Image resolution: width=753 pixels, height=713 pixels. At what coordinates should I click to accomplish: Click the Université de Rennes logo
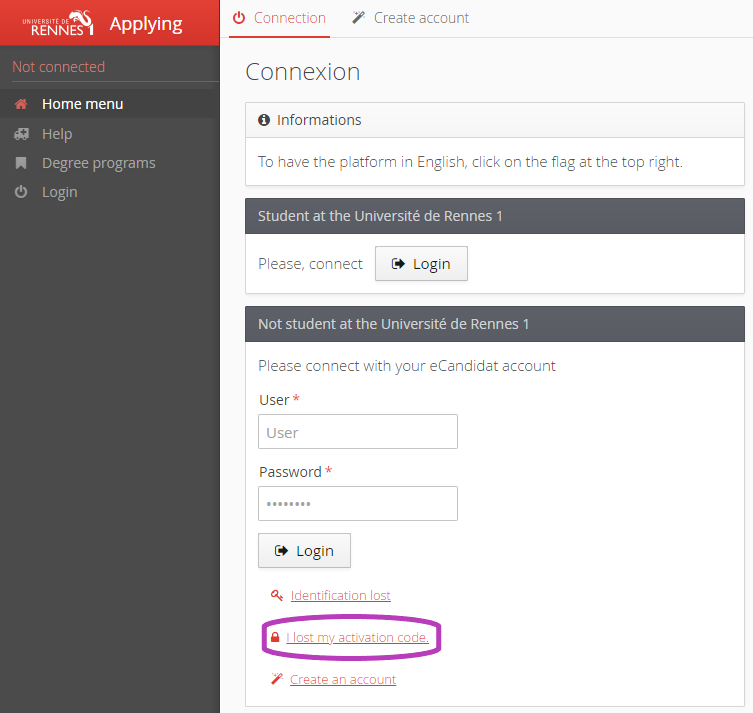(57, 22)
